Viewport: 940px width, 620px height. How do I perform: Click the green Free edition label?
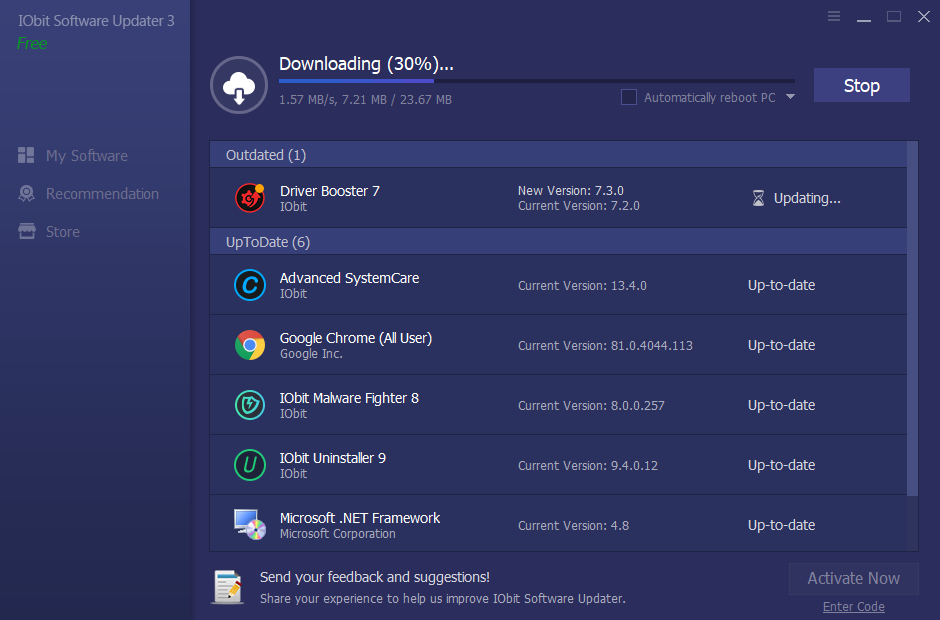pyautogui.click(x=32, y=43)
